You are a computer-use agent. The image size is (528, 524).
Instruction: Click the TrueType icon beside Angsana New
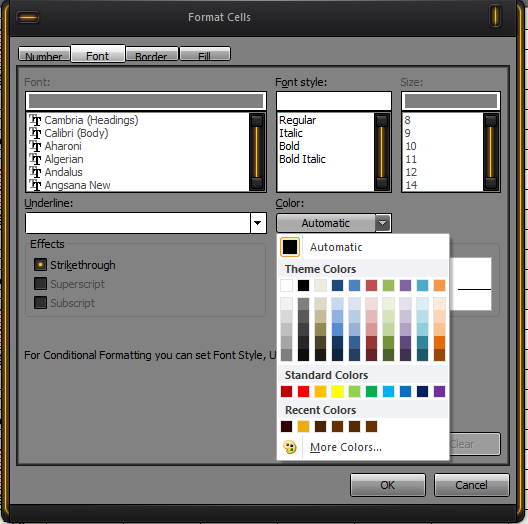point(35,185)
